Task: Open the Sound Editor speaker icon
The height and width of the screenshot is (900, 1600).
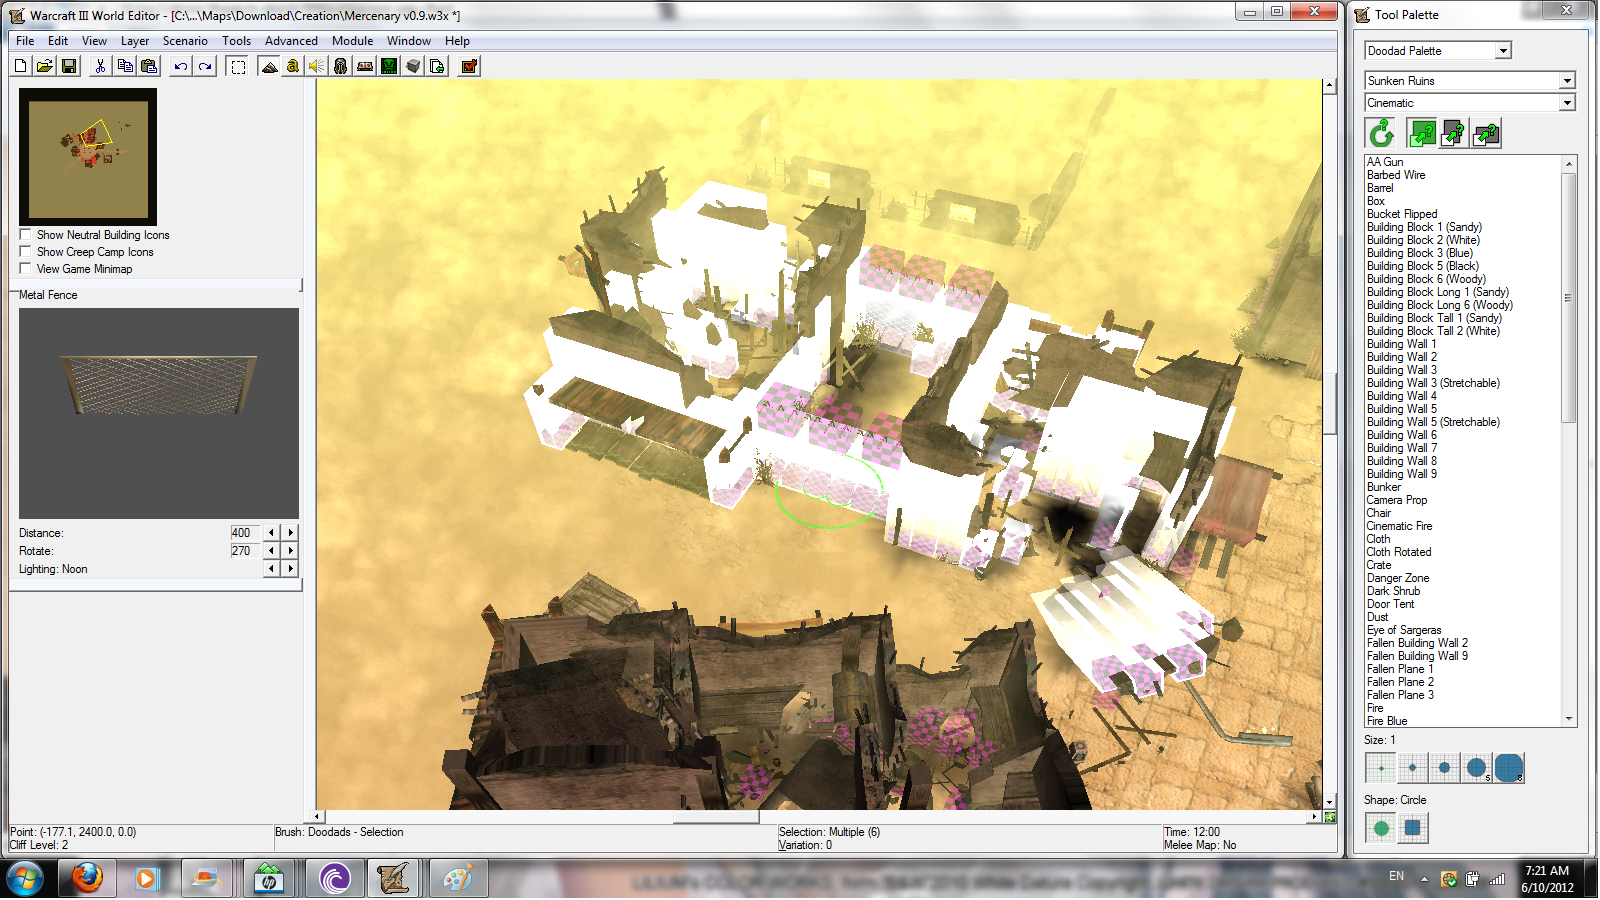Action: pos(317,66)
